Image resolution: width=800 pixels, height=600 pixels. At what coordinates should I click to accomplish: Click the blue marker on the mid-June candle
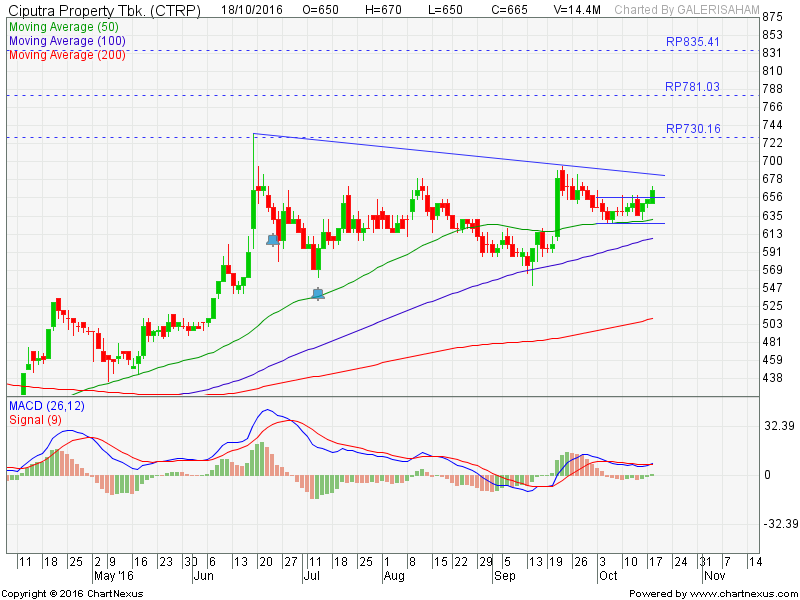(272, 240)
